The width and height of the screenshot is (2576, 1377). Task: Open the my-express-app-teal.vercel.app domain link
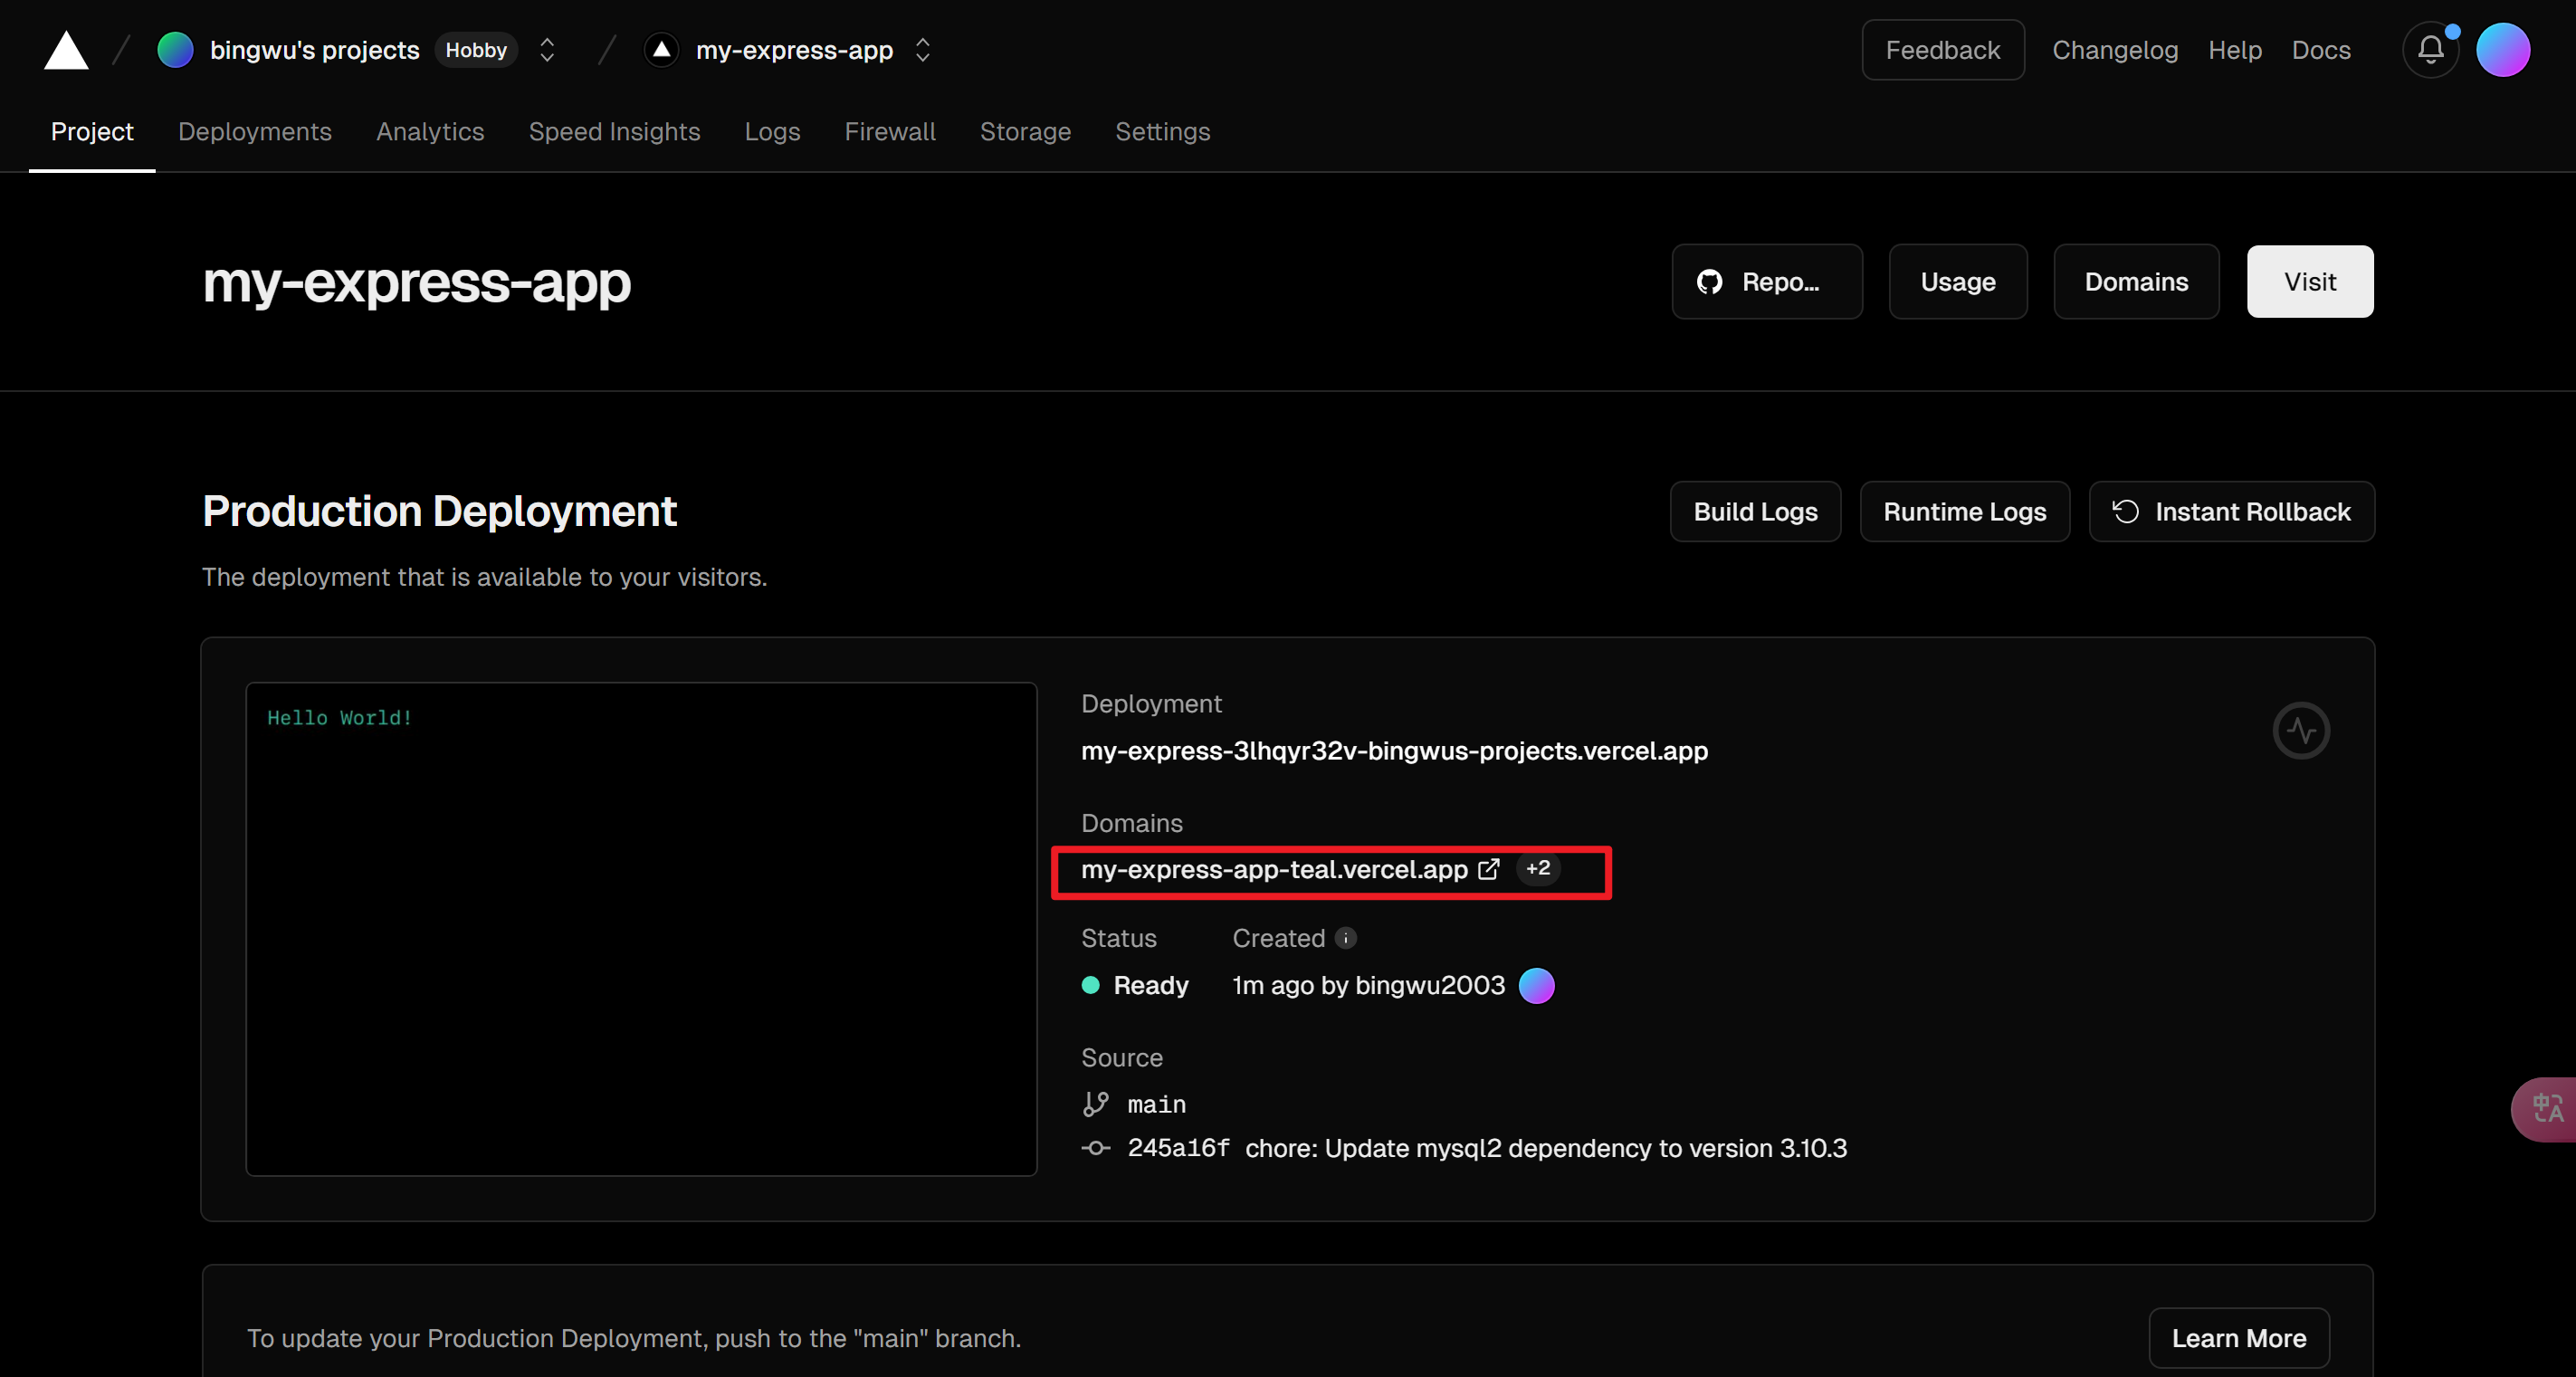[1273, 869]
